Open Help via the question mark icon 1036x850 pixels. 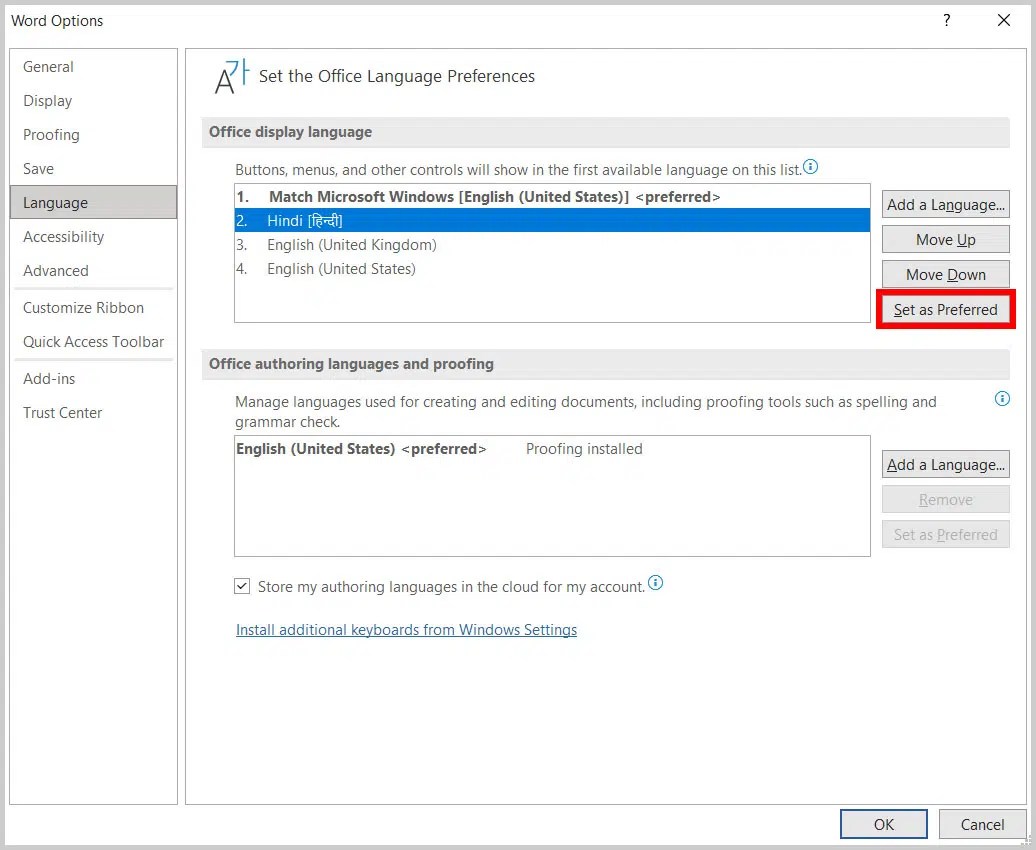[946, 20]
